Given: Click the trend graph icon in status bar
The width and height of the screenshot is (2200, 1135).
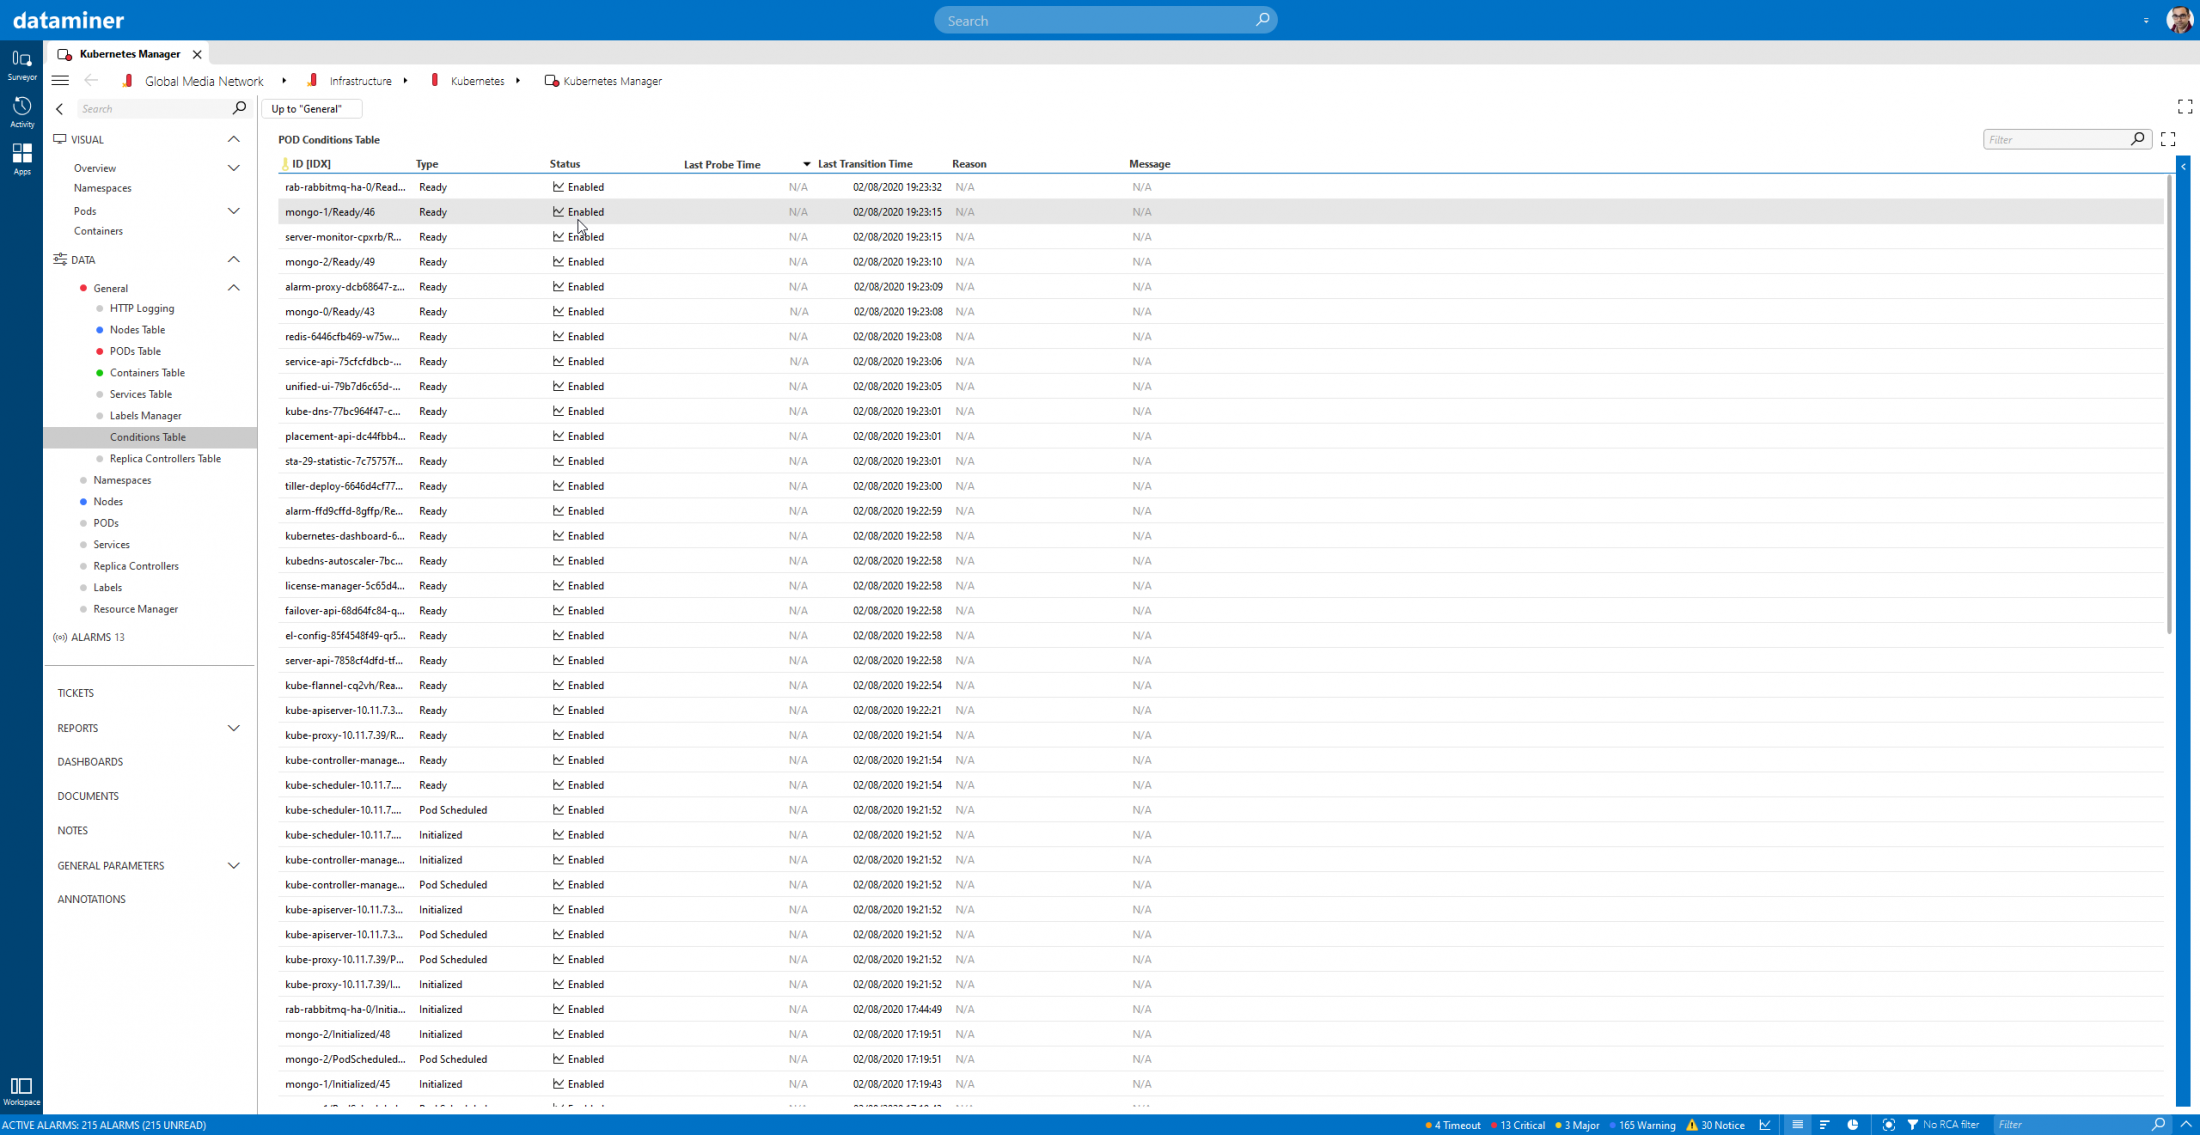Looking at the screenshot, I should click(x=1765, y=1125).
